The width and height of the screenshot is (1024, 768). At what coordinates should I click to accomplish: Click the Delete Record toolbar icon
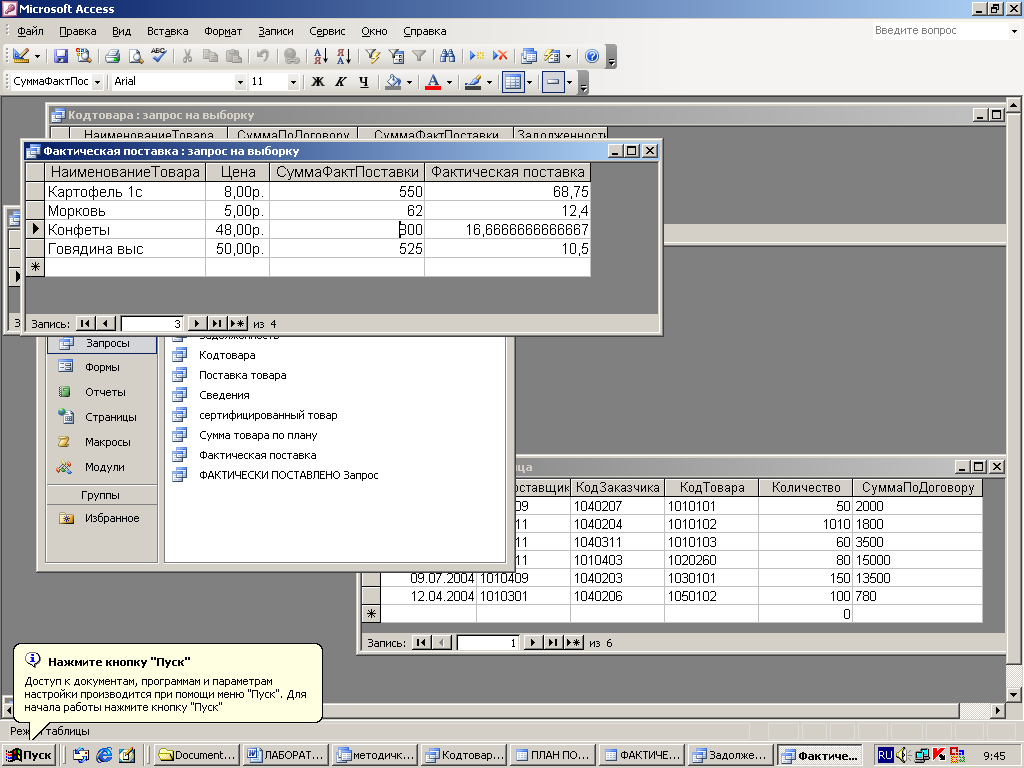coord(500,56)
